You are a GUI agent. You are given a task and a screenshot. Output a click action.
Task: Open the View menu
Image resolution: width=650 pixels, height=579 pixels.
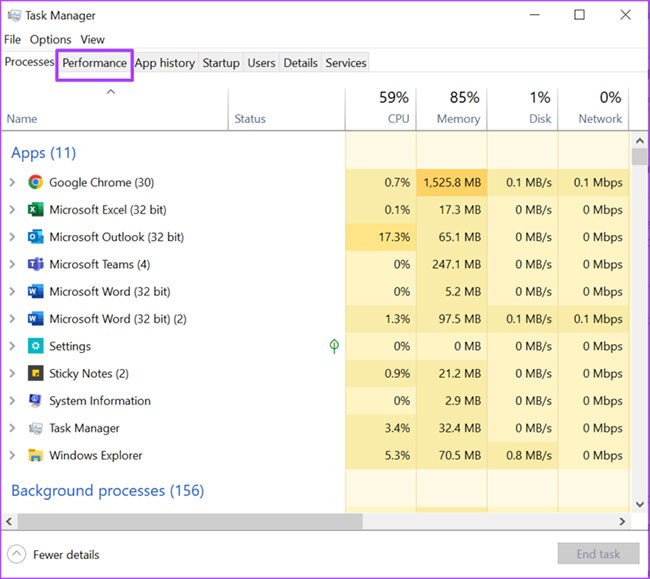tap(92, 40)
